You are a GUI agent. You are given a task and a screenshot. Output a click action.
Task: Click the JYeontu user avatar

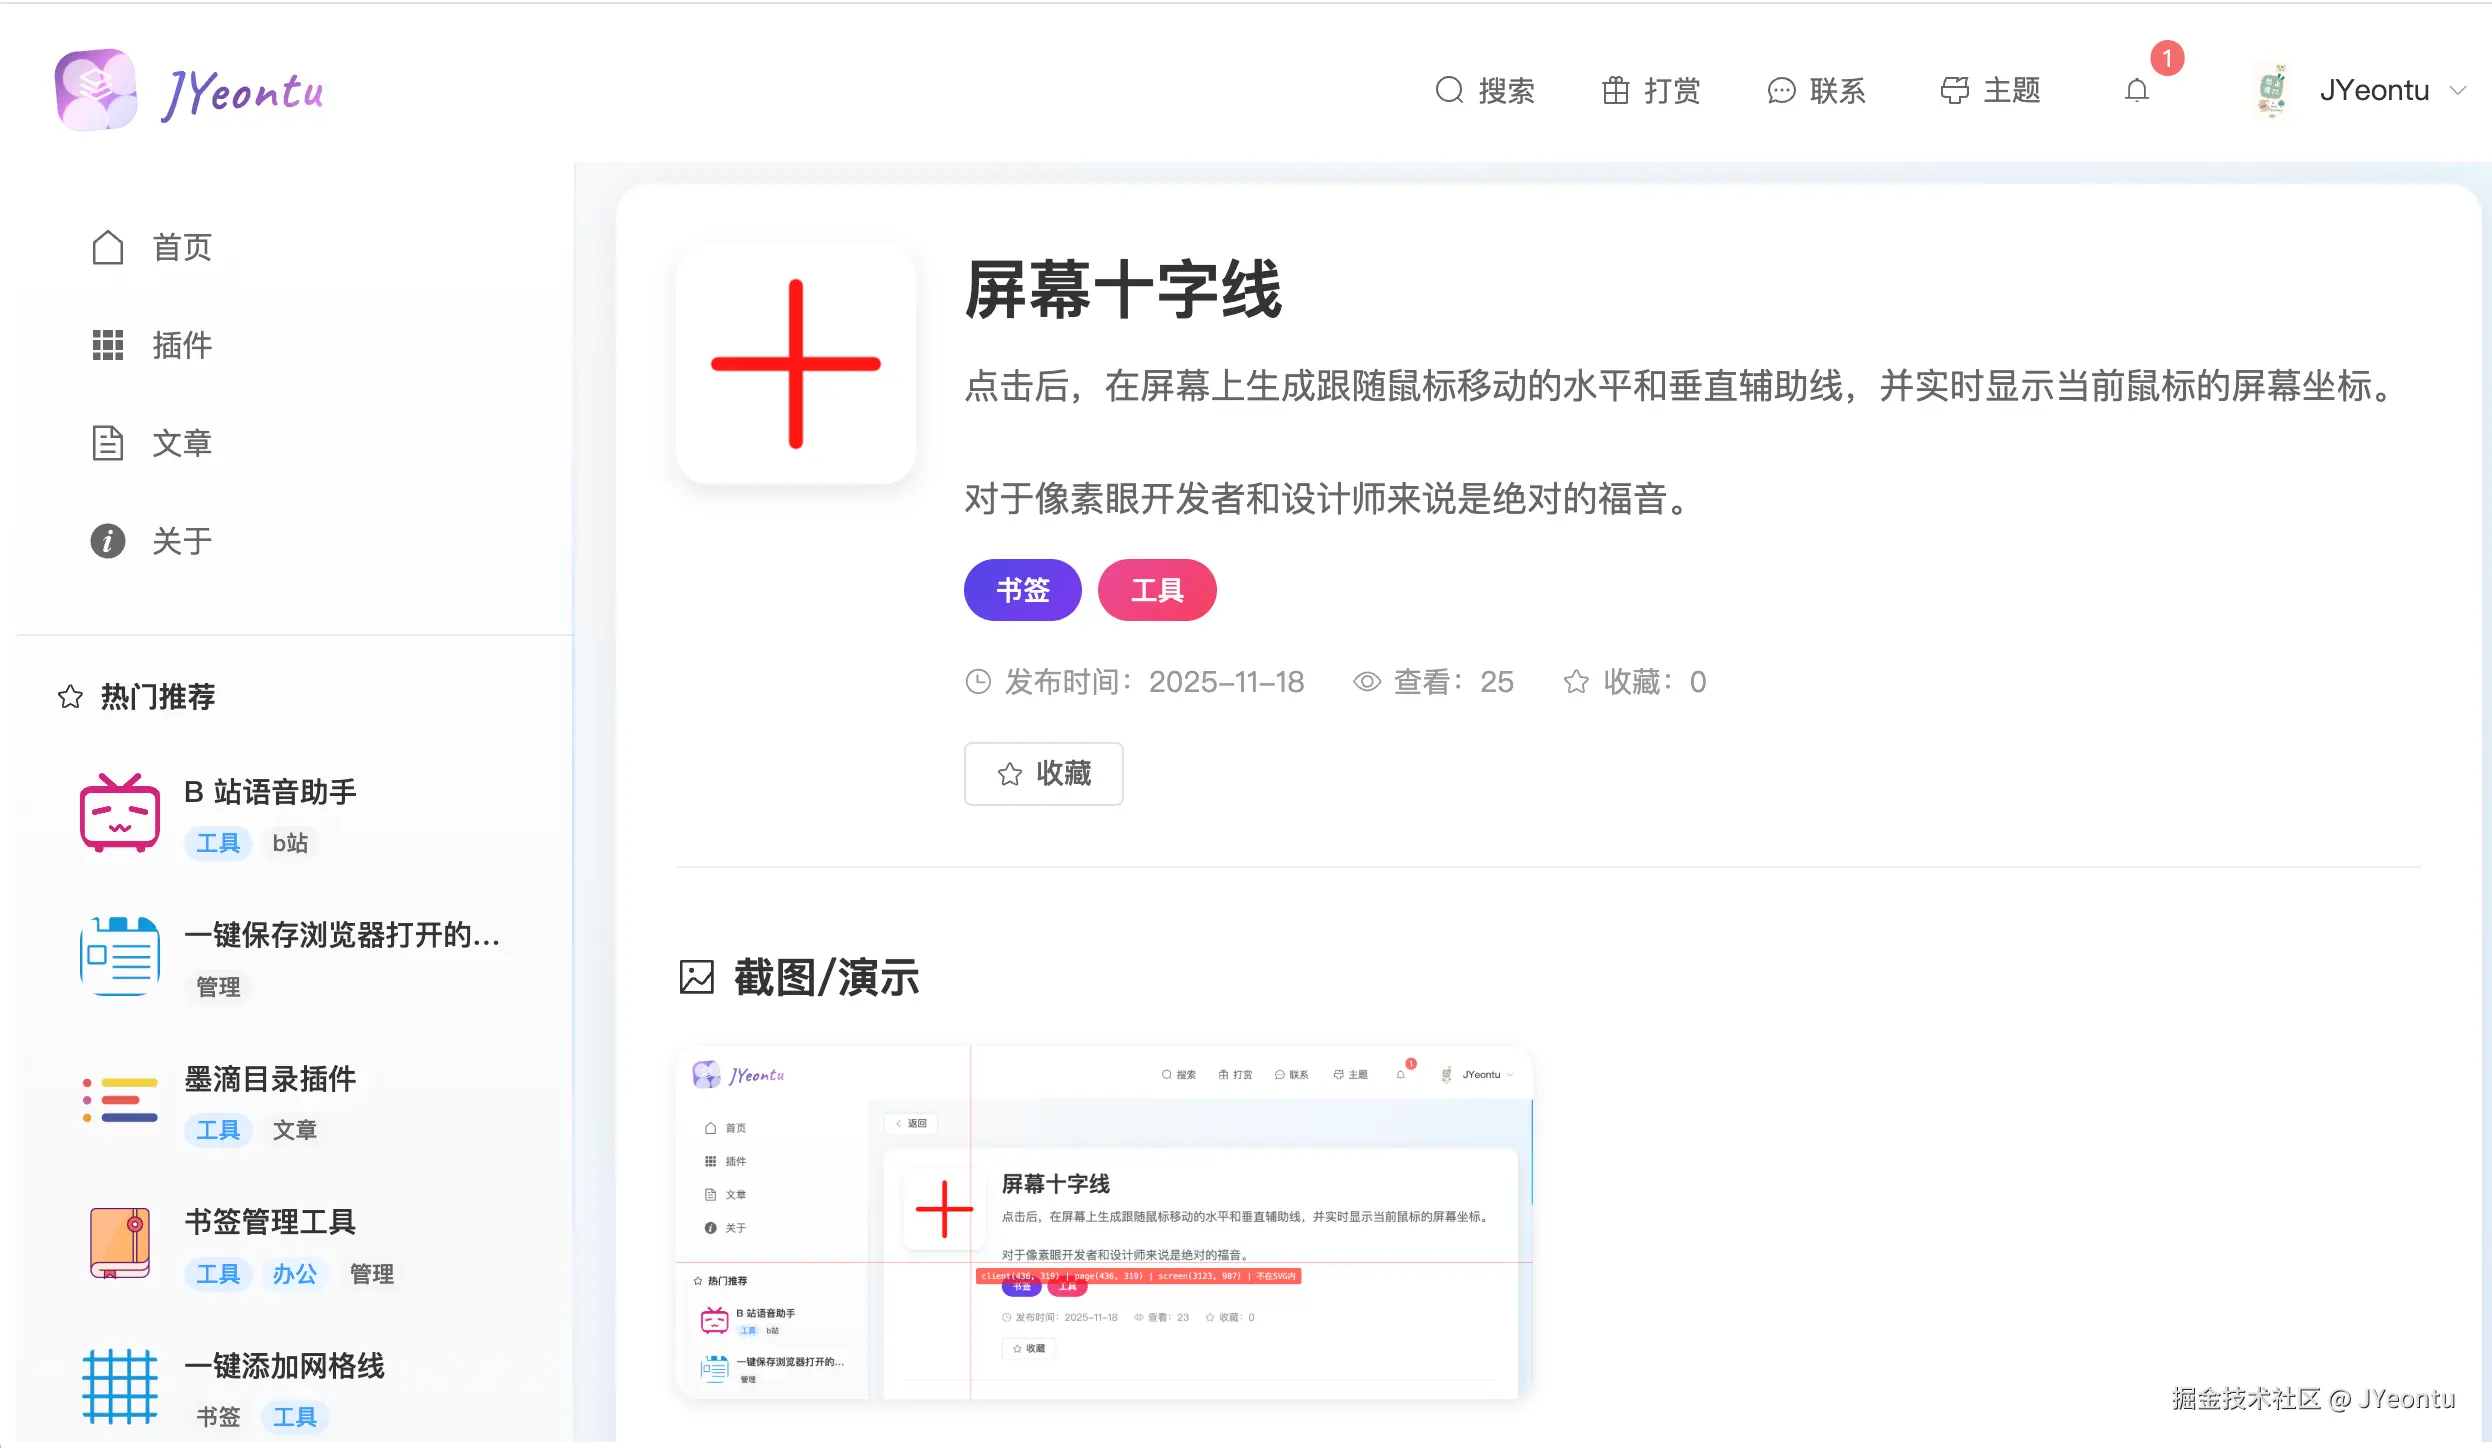pos(2272,91)
